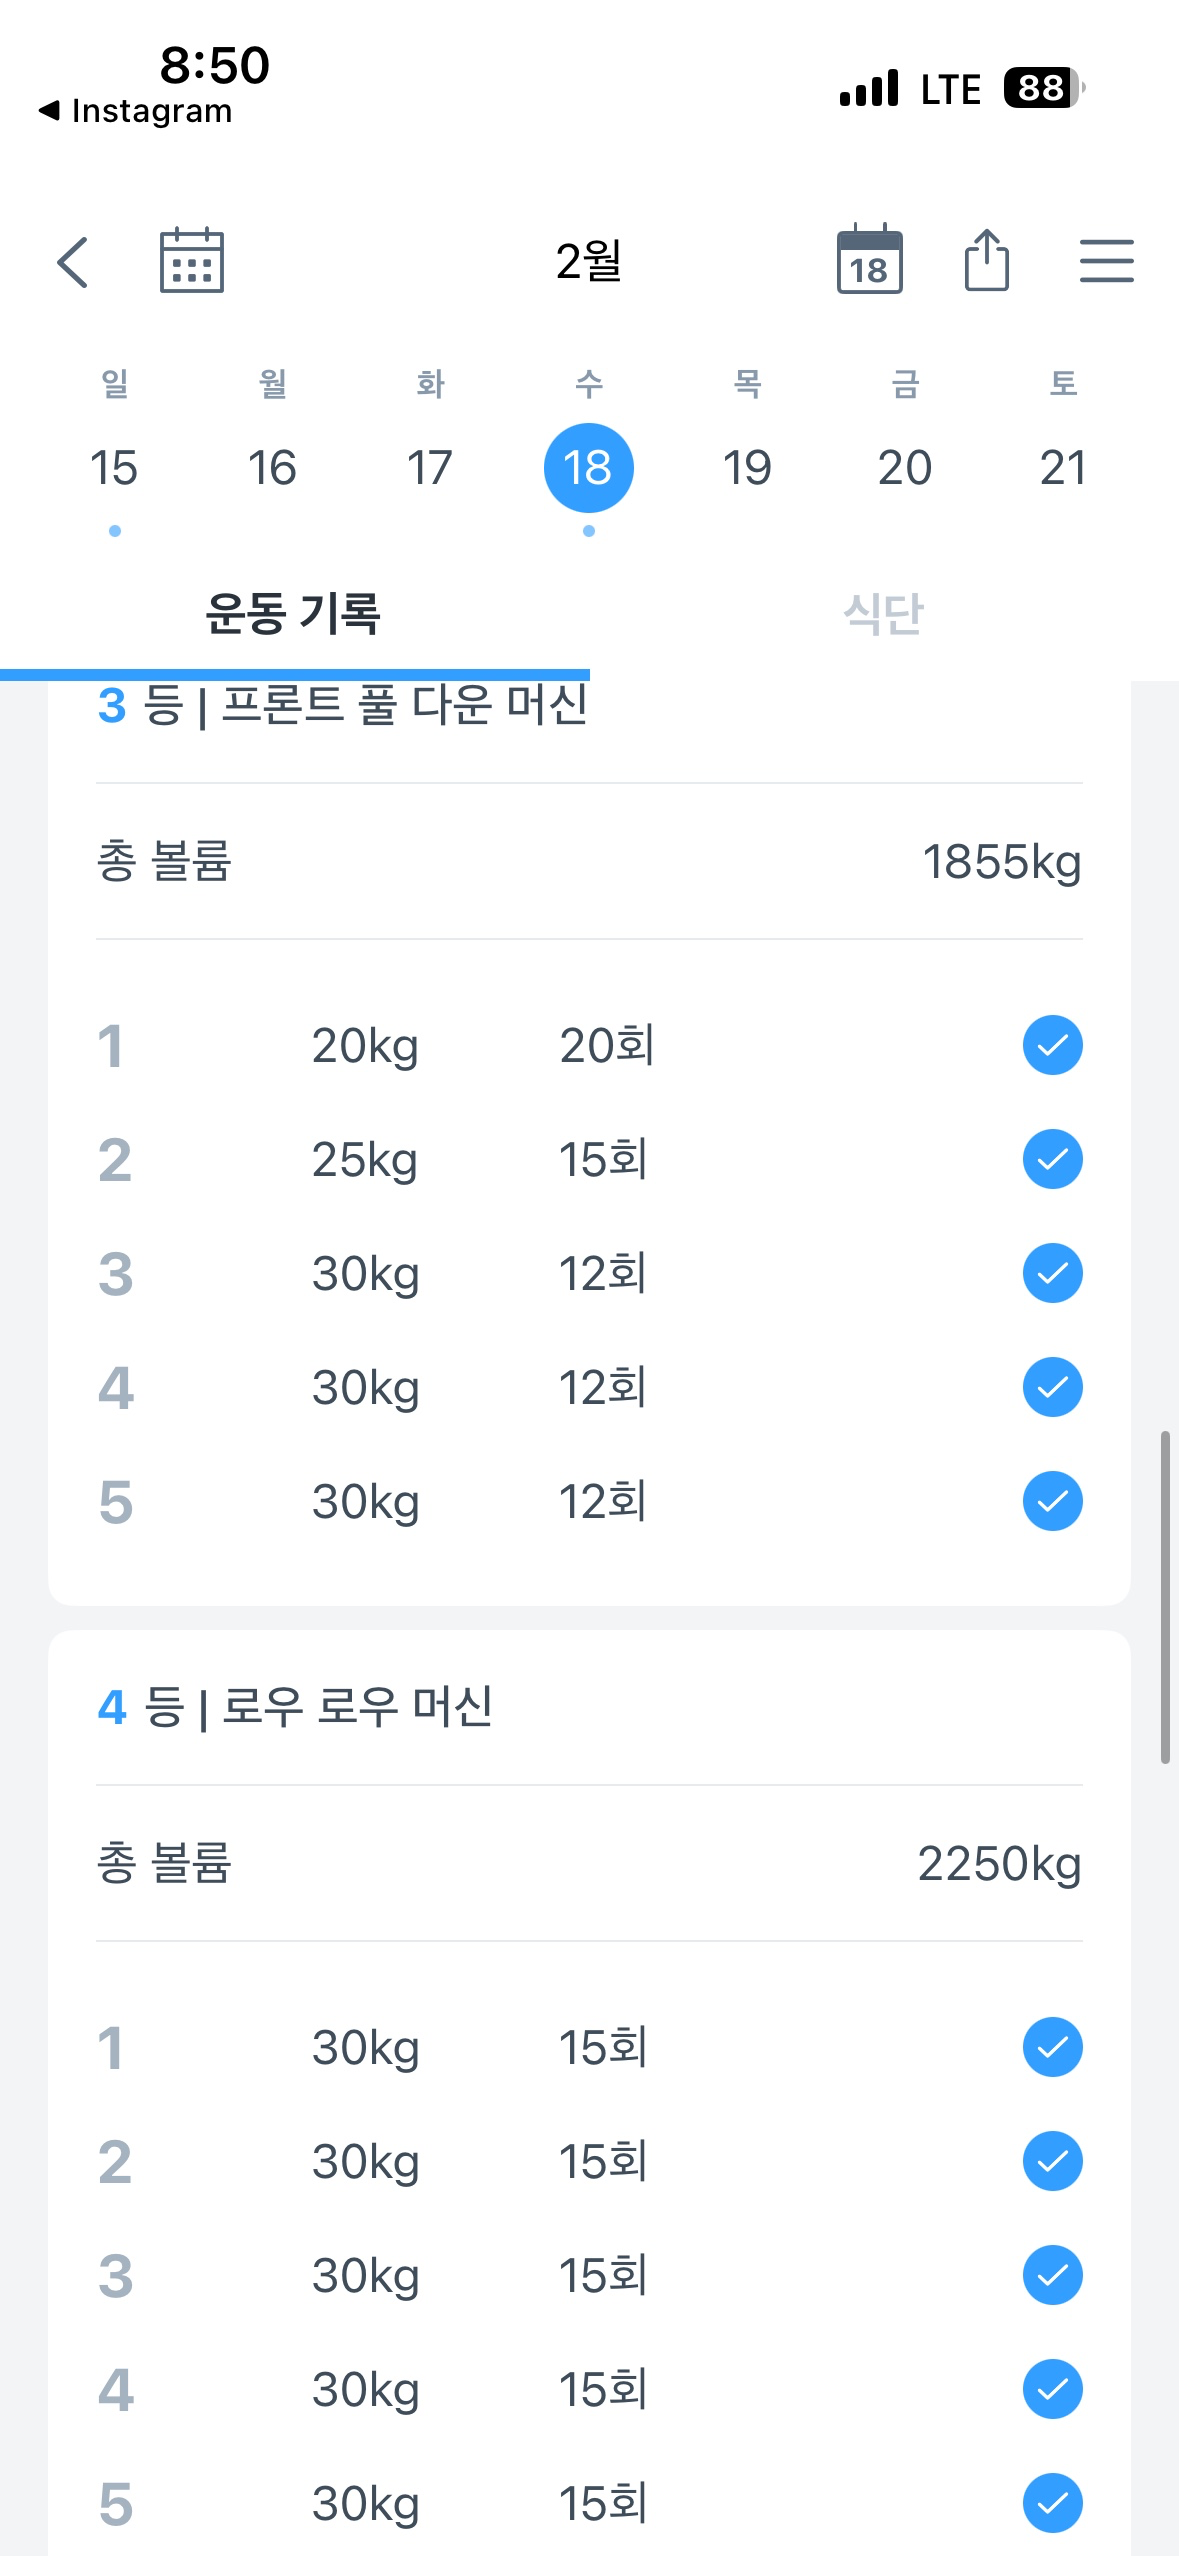Toggle check on 25kg 15-rep set

(1052, 1159)
